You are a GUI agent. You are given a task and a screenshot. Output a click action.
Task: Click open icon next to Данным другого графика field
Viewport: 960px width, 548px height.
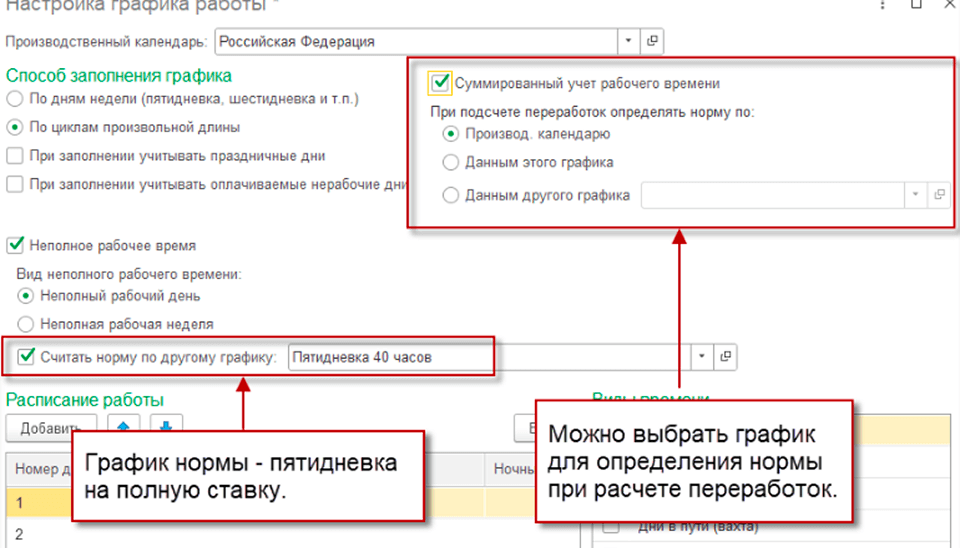point(939,196)
